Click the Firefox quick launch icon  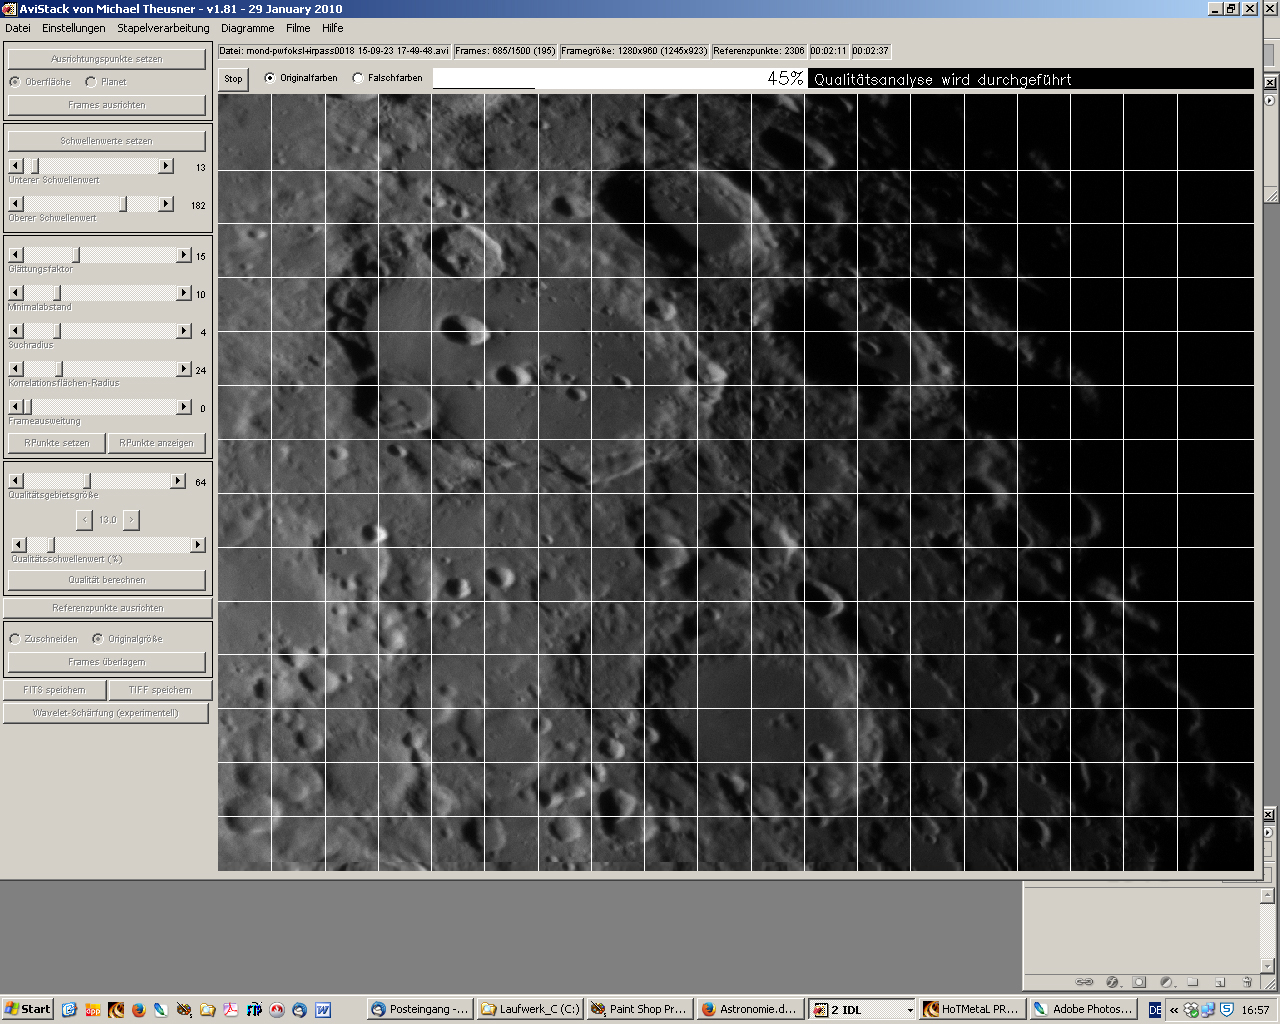pyautogui.click(x=138, y=1010)
